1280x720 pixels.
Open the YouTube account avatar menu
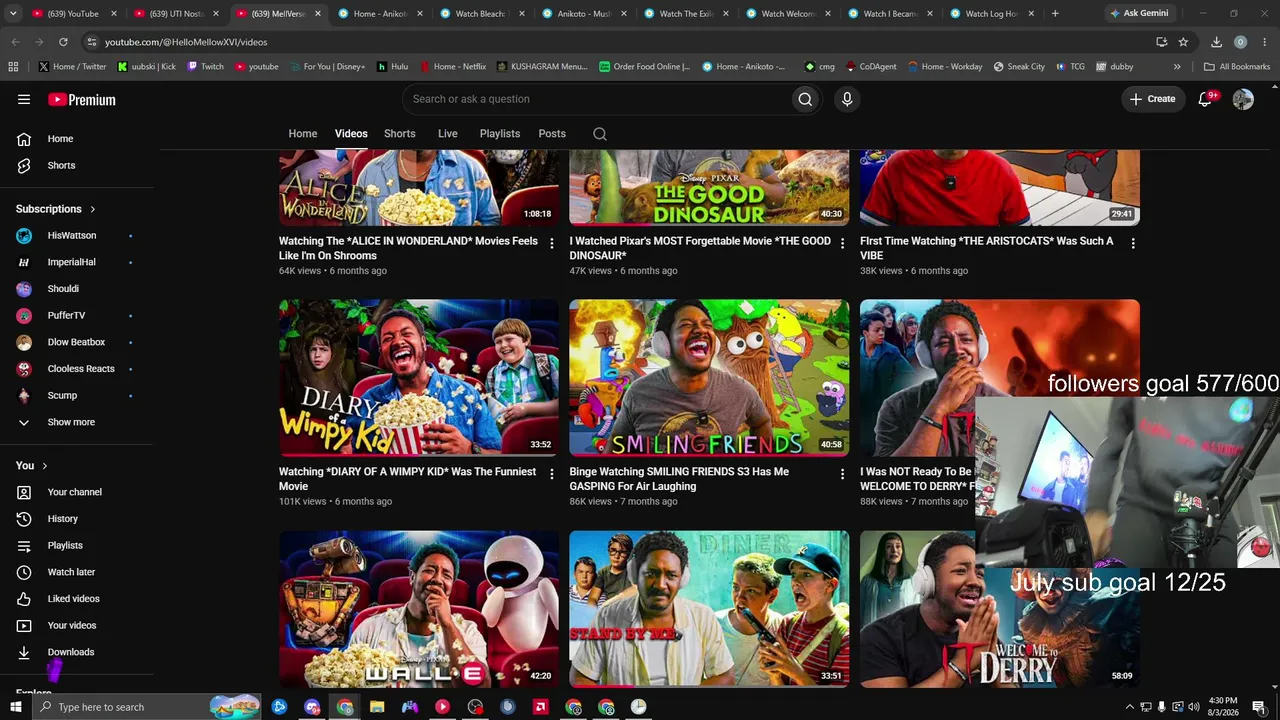coord(1243,99)
